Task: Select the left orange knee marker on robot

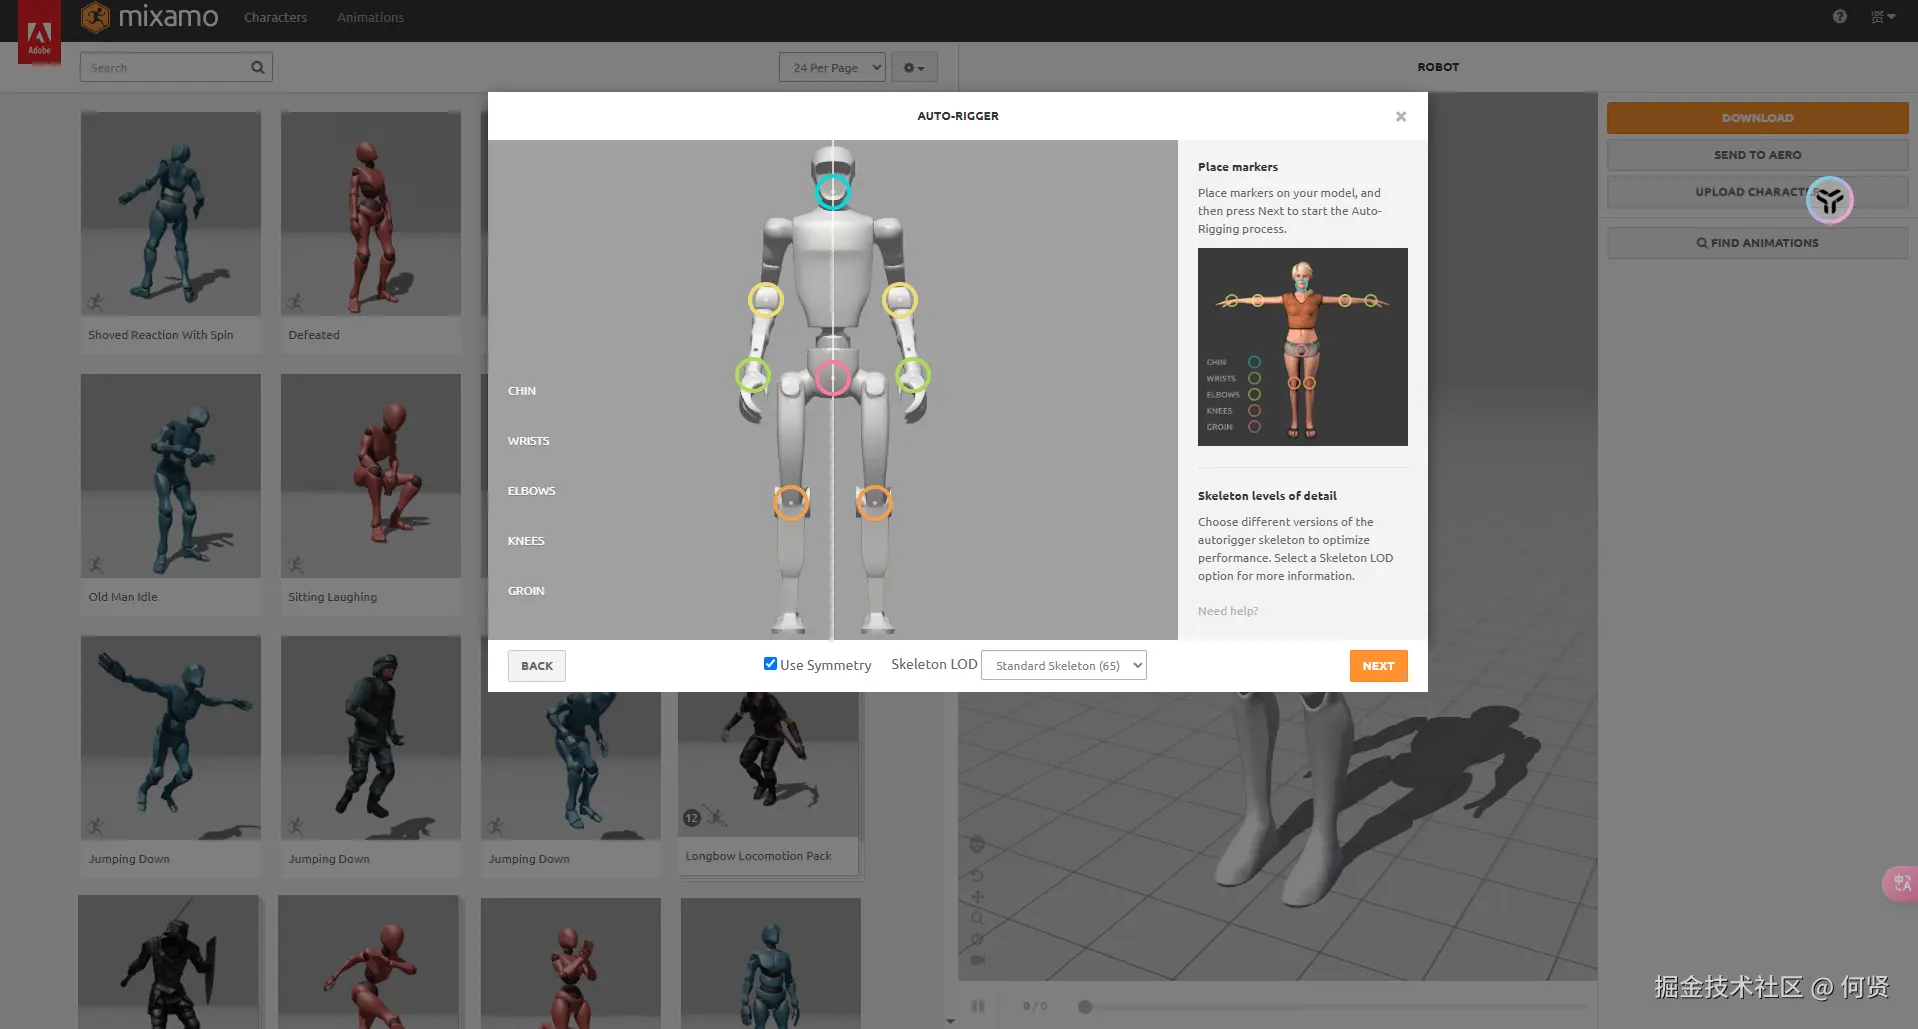Action: [791, 502]
